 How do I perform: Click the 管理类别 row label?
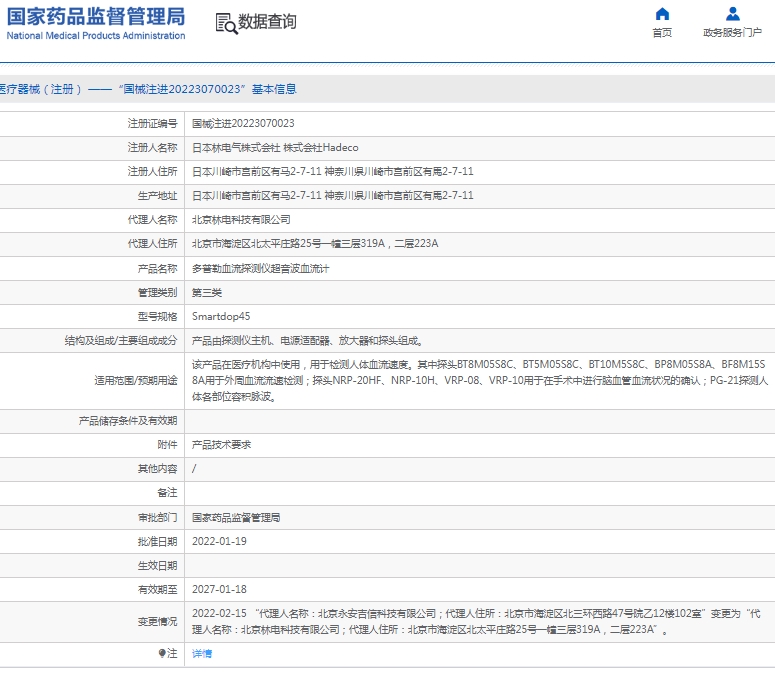click(157, 293)
